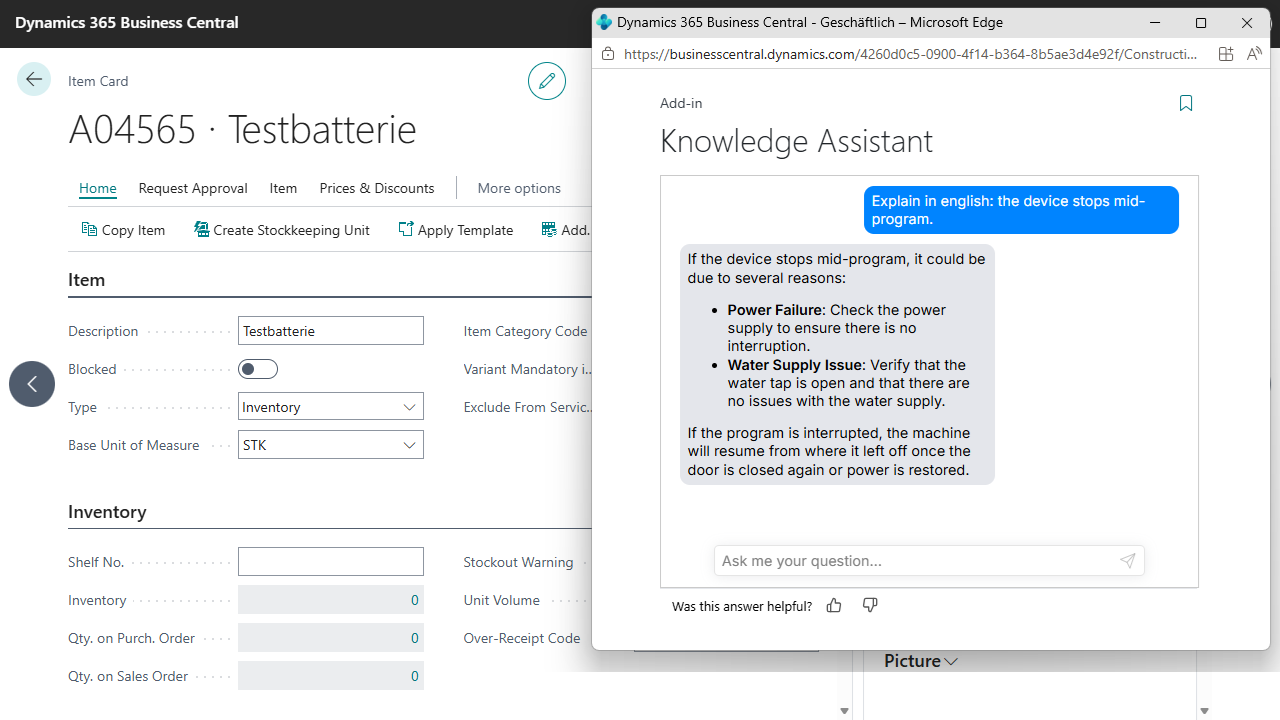Open the Request Approval menu
Viewport: 1280px width, 720px height.
(x=193, y=188)
